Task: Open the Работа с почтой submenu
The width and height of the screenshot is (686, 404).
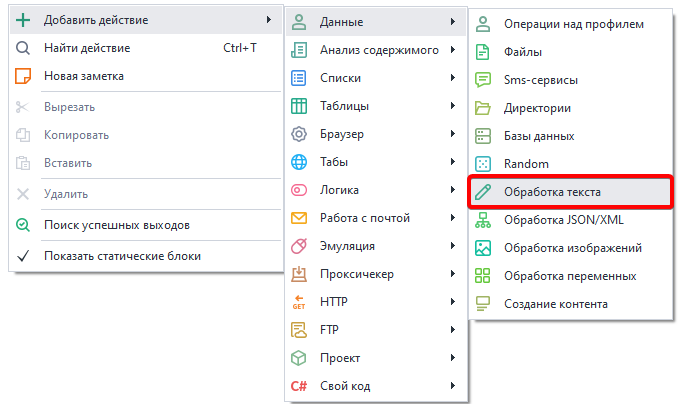Action: 365,218
